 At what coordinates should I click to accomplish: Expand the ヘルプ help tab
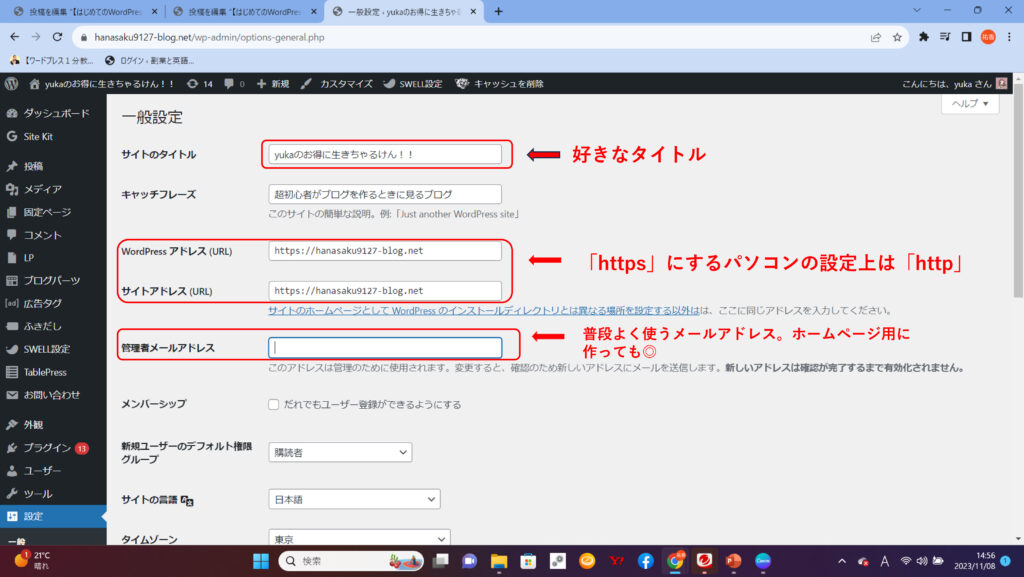pos(969,104)
